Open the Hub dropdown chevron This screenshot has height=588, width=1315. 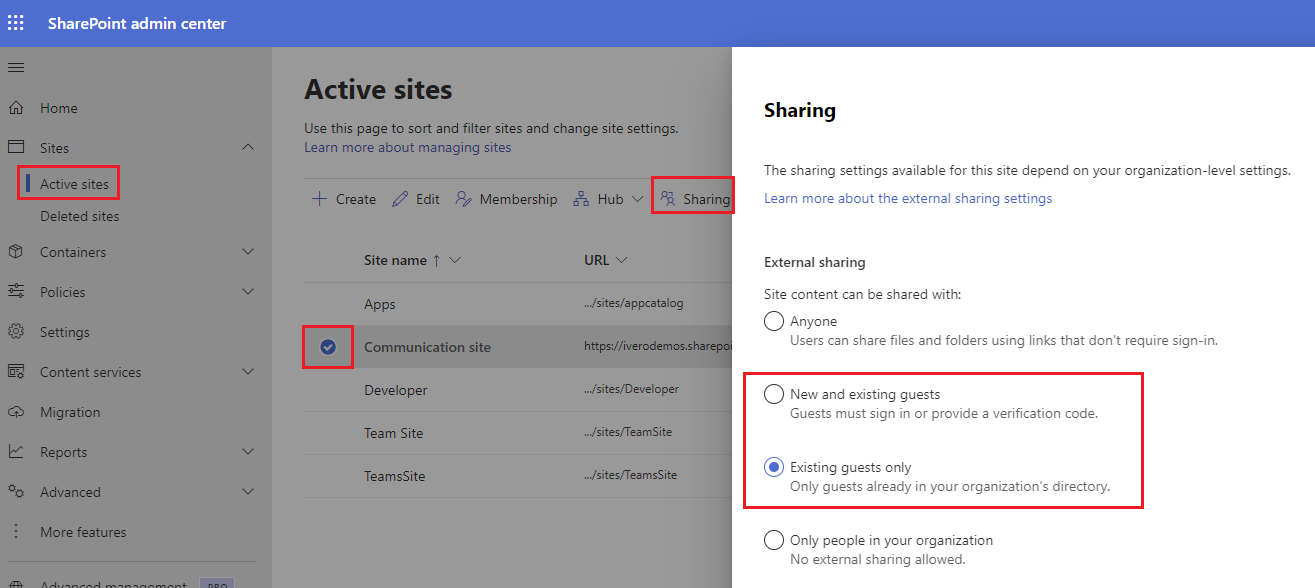pyautogui.click(x=637, y=199)
